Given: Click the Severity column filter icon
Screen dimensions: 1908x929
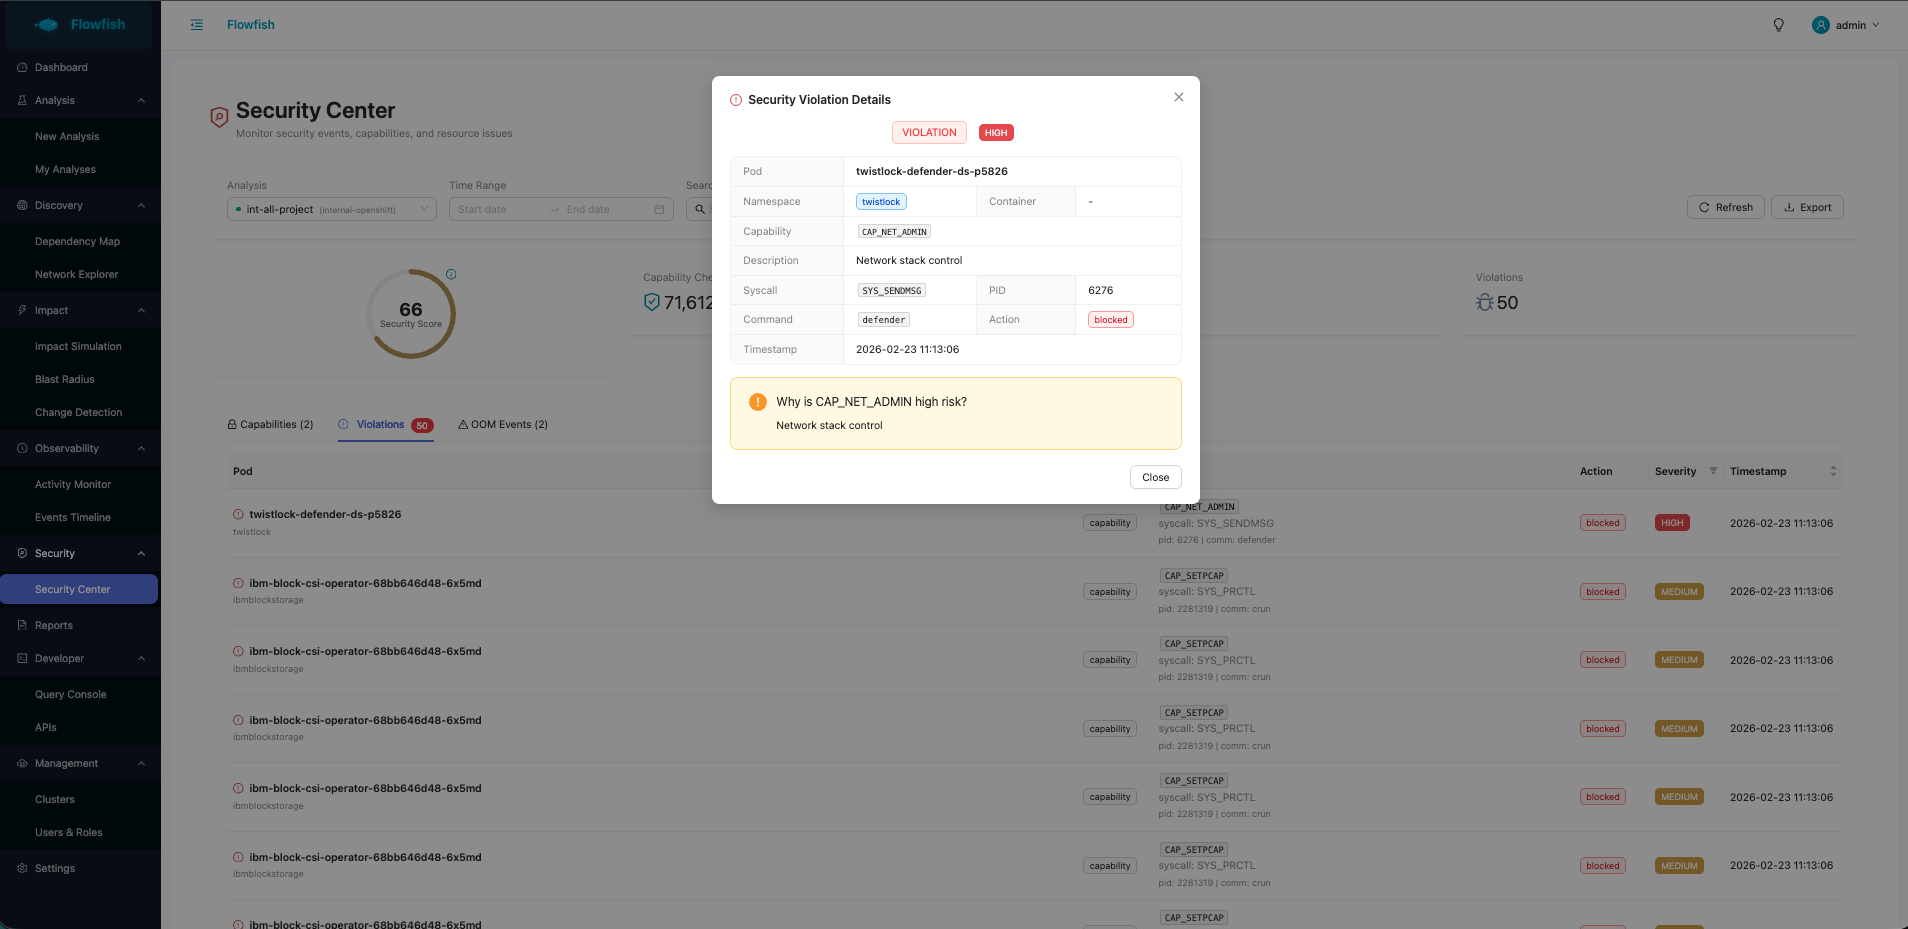Looking at the screenshot, I should 1713,471.
